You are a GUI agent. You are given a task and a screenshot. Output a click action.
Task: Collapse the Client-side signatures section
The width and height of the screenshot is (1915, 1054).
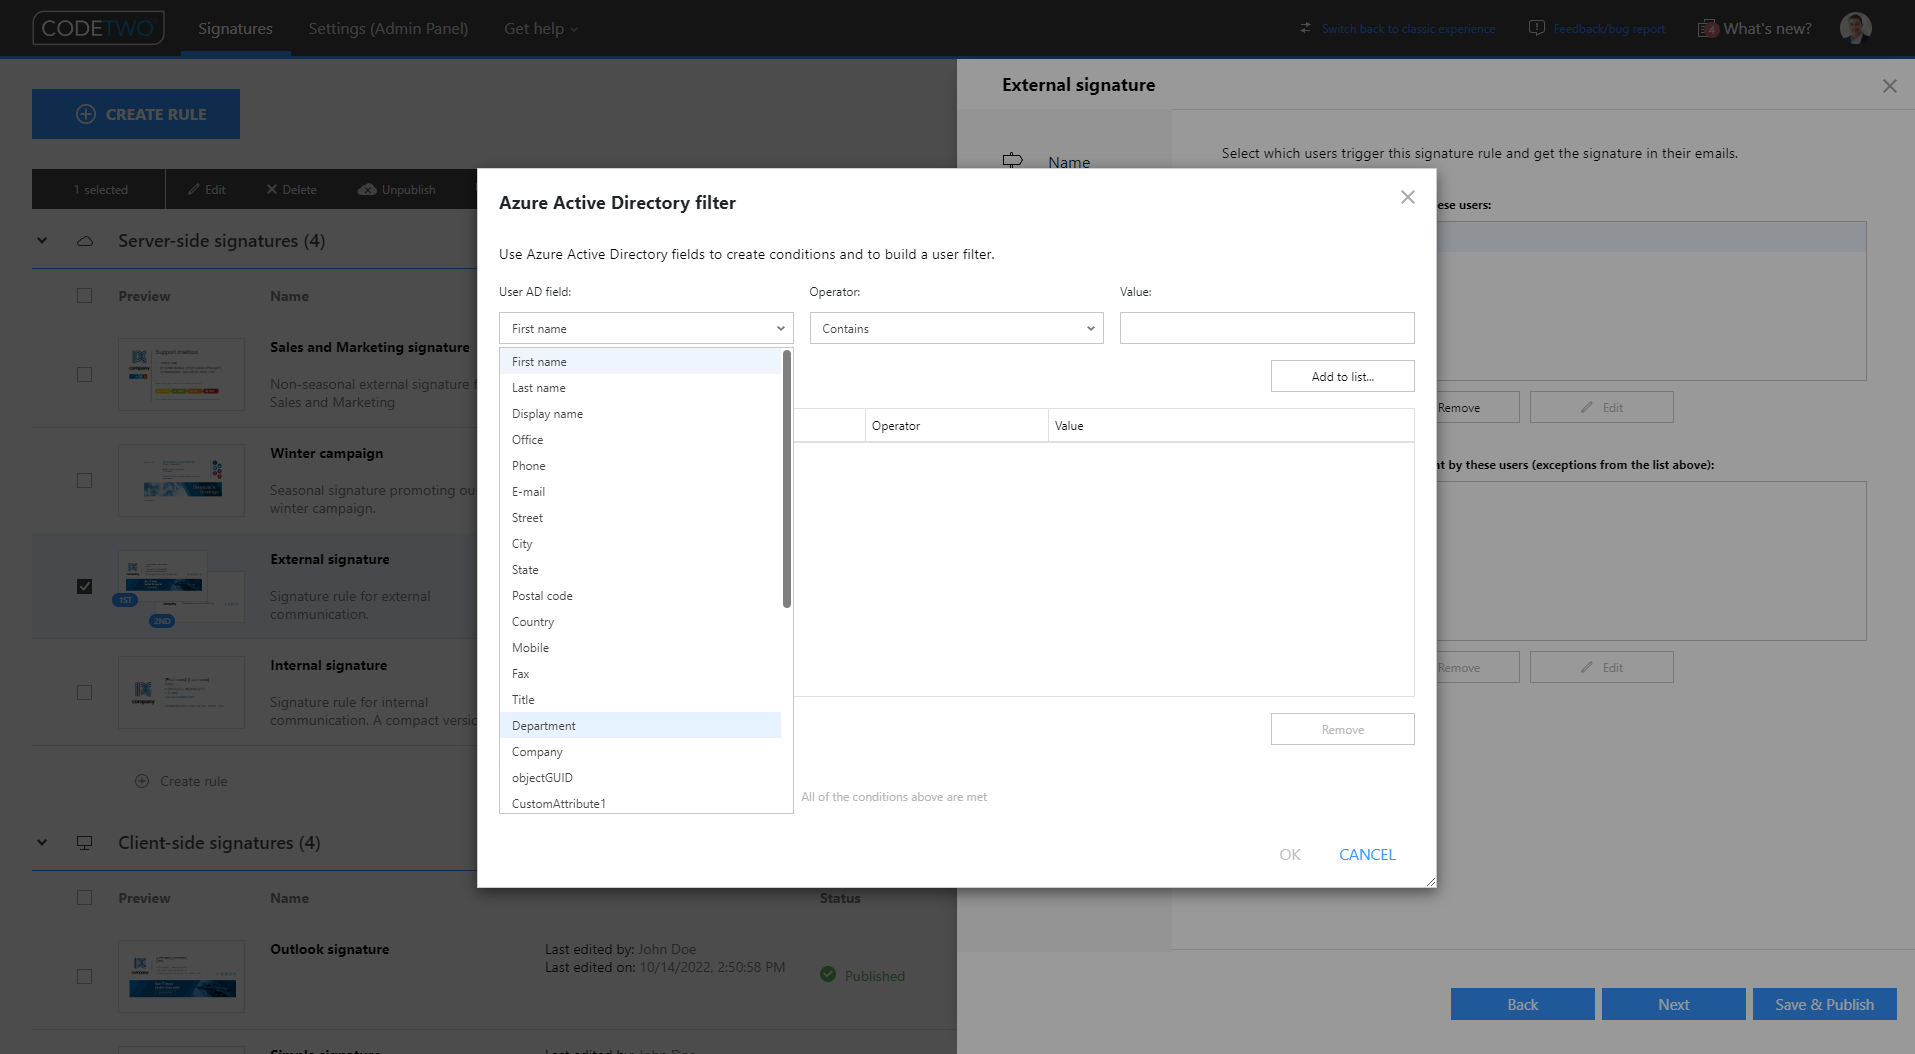42,843
